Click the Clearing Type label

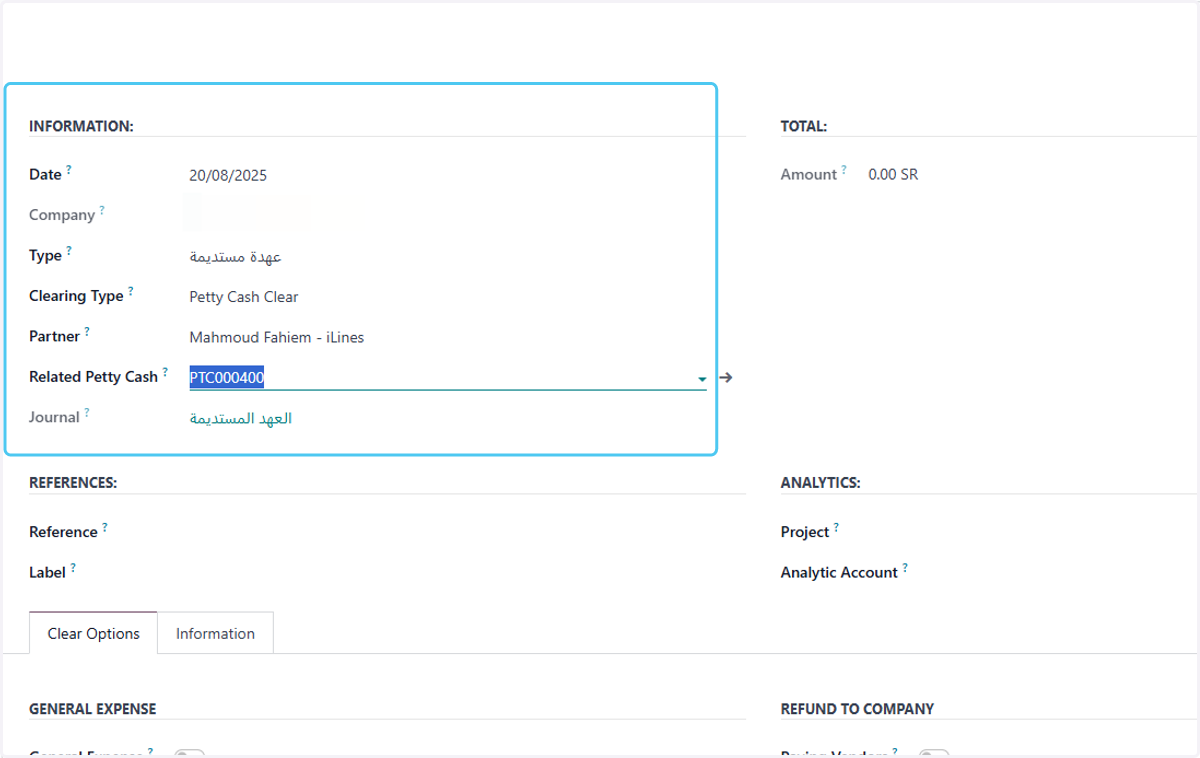point(76,296)
